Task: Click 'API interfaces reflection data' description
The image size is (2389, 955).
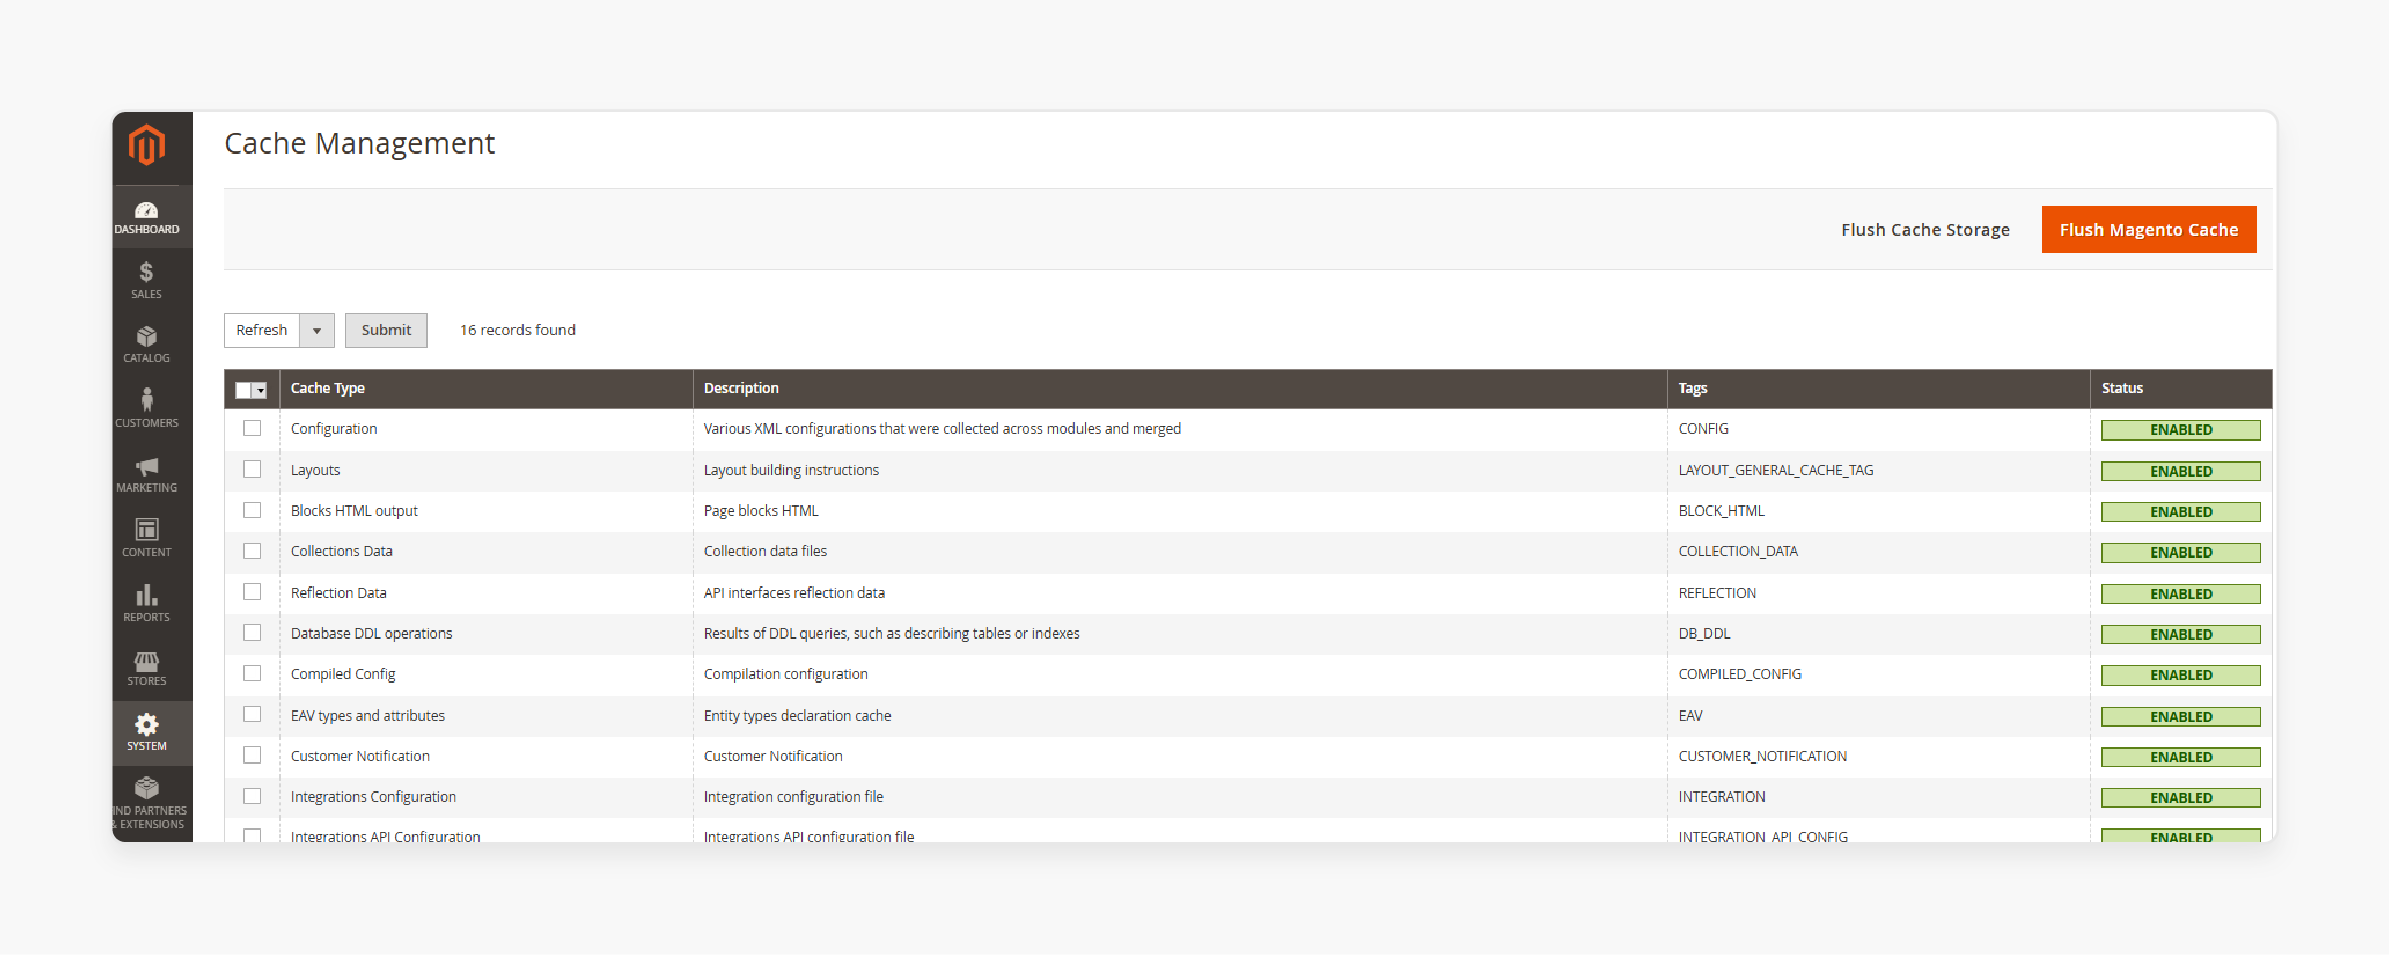Action: pos(794,593)
